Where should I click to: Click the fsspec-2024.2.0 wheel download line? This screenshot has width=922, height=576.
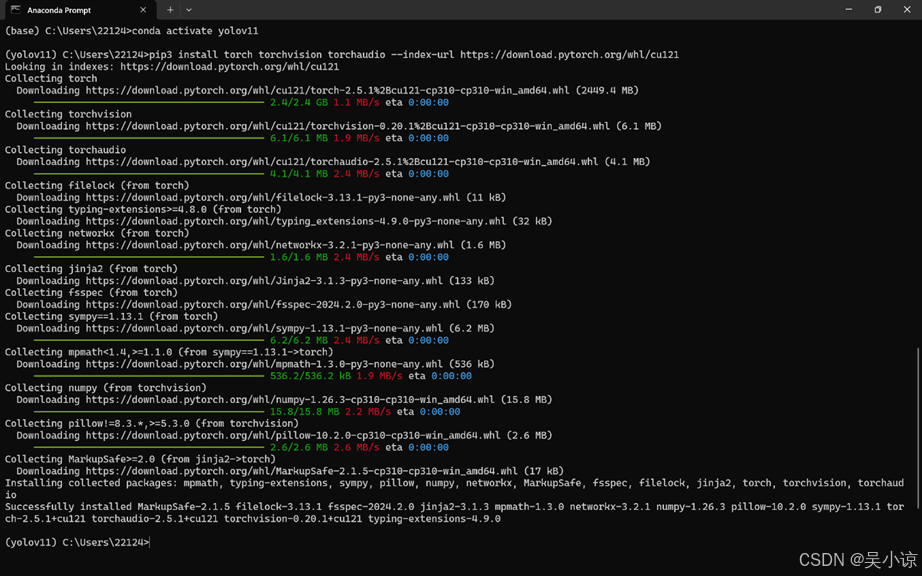(x=264, y=304)
